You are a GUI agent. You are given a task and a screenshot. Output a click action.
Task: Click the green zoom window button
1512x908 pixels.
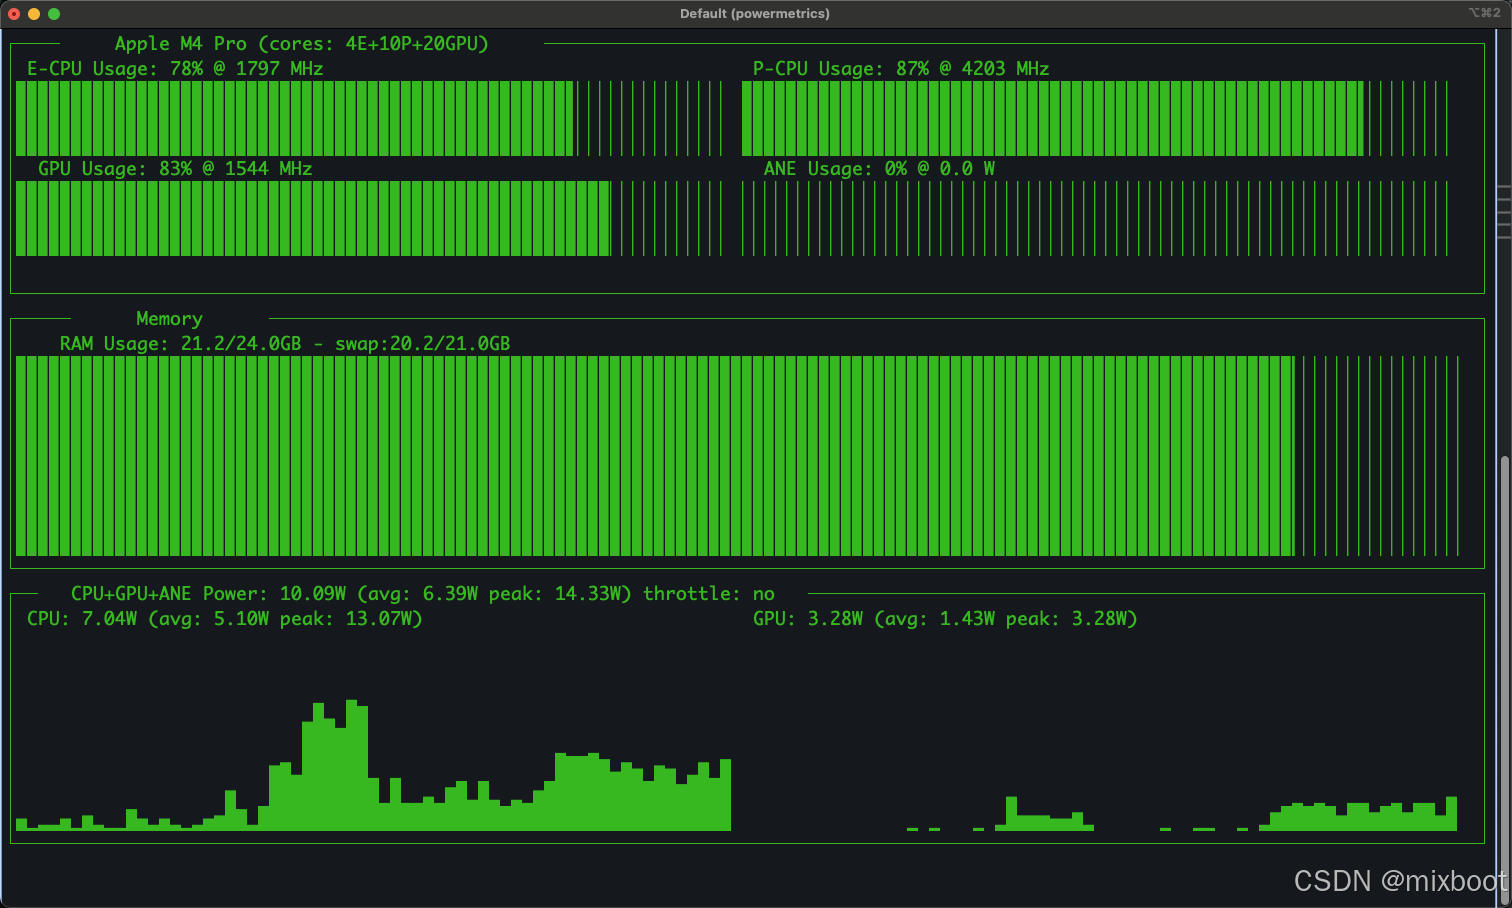point(54,14)
